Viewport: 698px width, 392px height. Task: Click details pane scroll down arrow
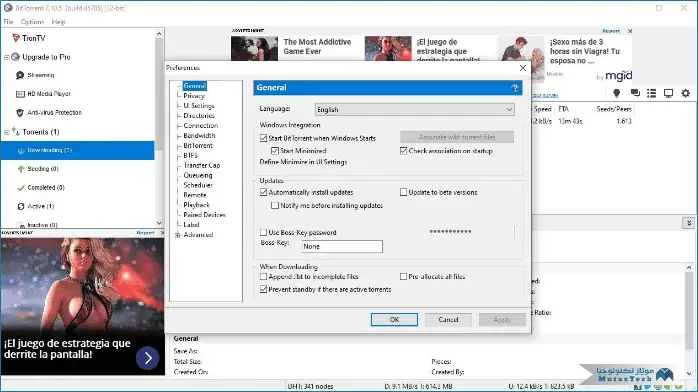[689, 374]
